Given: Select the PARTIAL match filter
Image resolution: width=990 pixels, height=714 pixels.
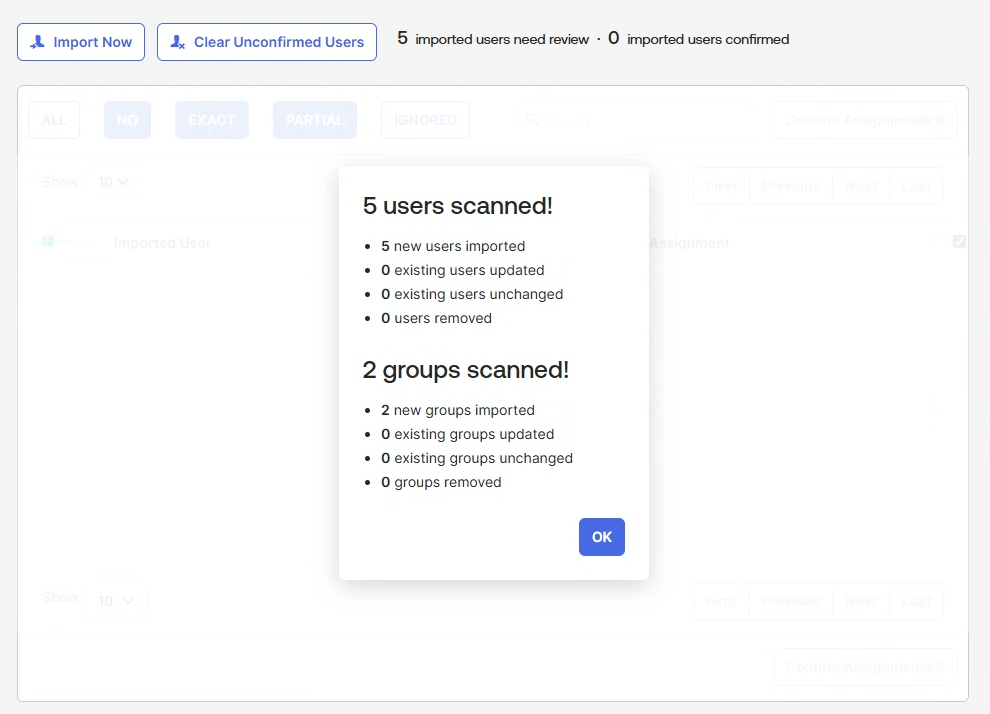Looking at the screenshot, I should [314, 120].
